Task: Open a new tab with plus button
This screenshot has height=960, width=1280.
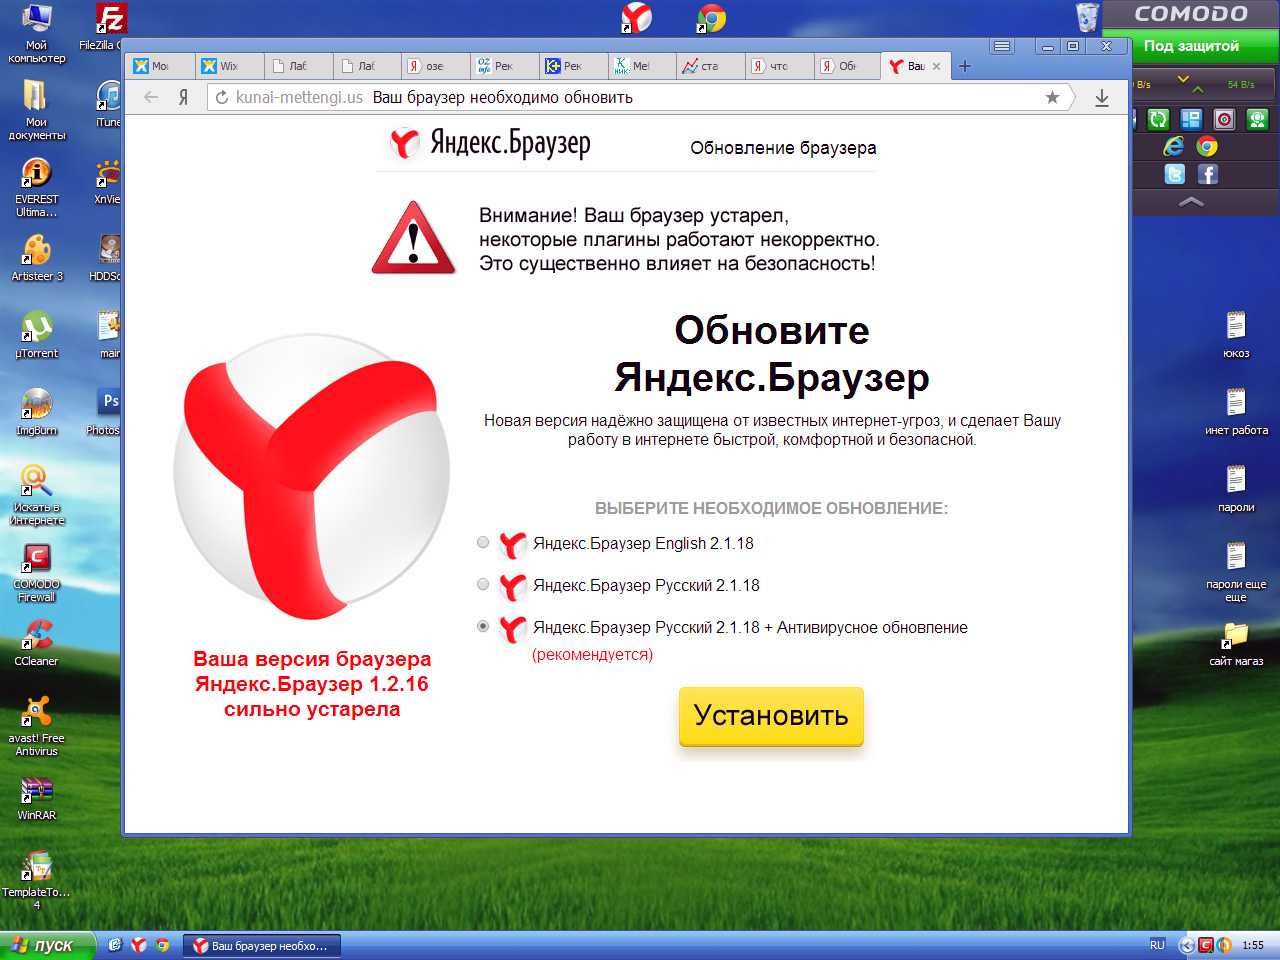Action: pos(964,66)
